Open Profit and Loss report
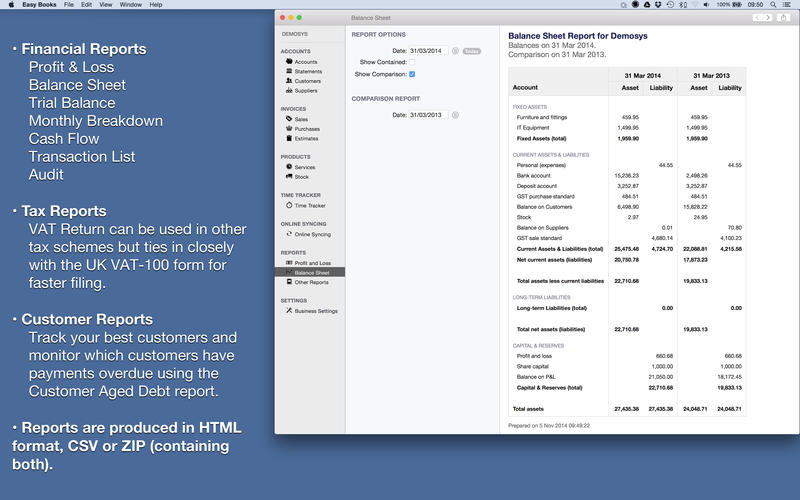This screenshot has height=500, width=800. point(312,262)
